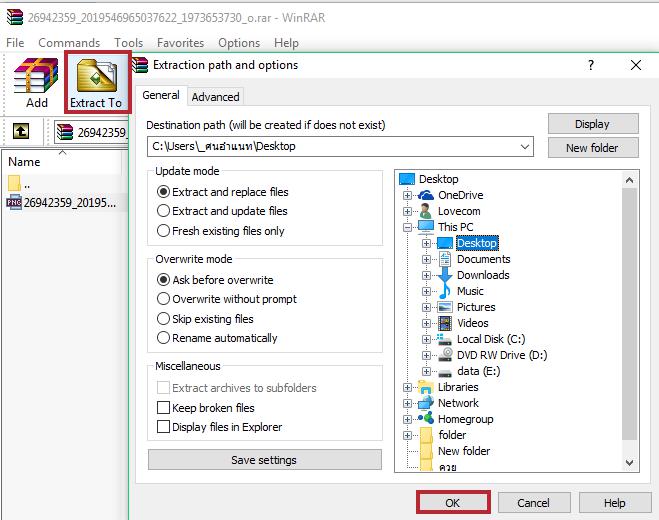659x520 pixels.
Task: Collapse the This PC tree node
Action: (407, 227)
